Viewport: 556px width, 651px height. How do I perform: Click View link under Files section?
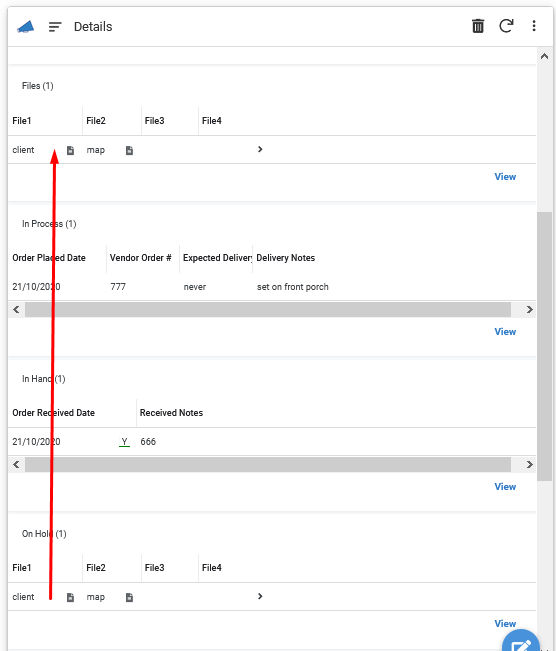coord(505,177)
